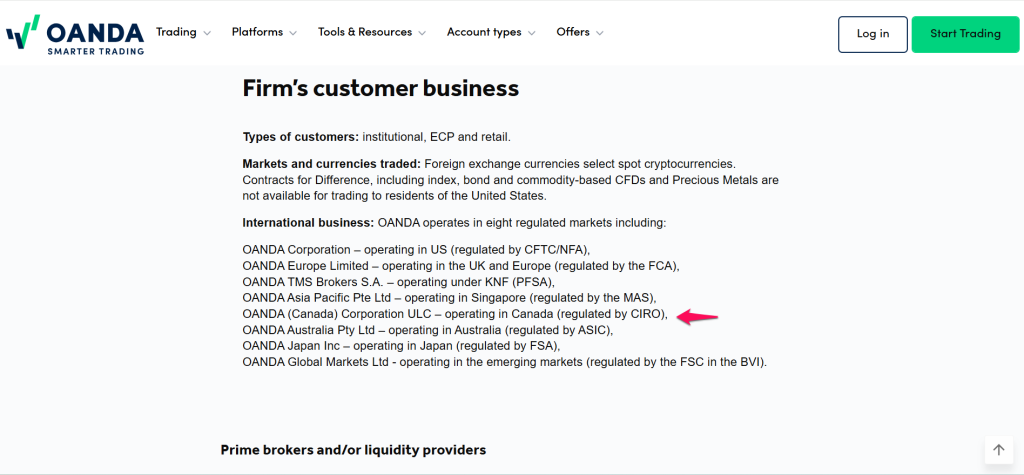Screen dimensions: 1024x475
Task: Click the scroll-to-top arrow button
Action: click(x=998, y=450)
